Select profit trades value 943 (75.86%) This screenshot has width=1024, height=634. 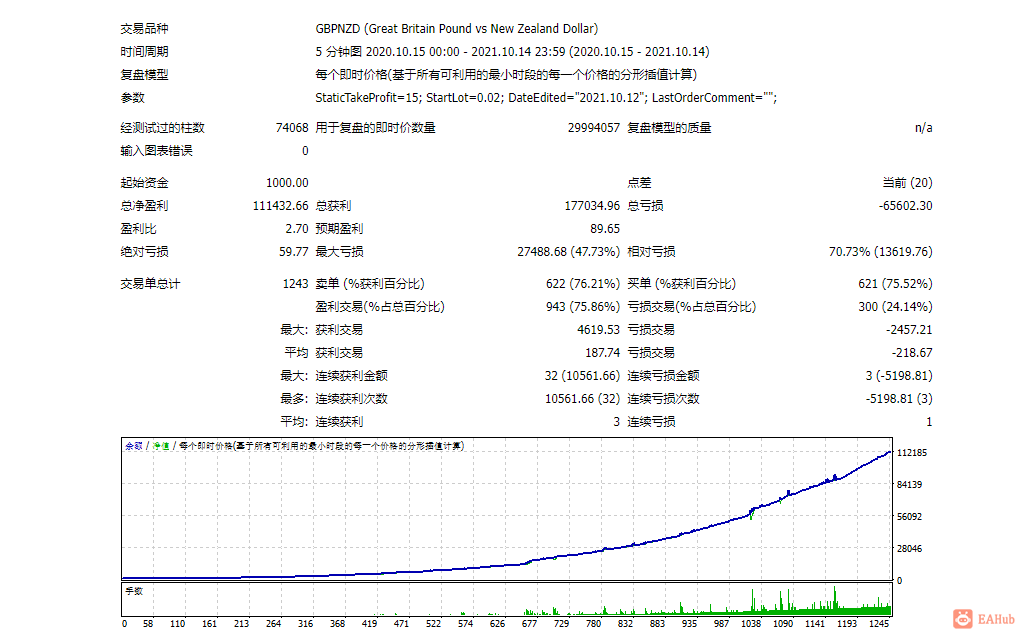tap(583, 307)
